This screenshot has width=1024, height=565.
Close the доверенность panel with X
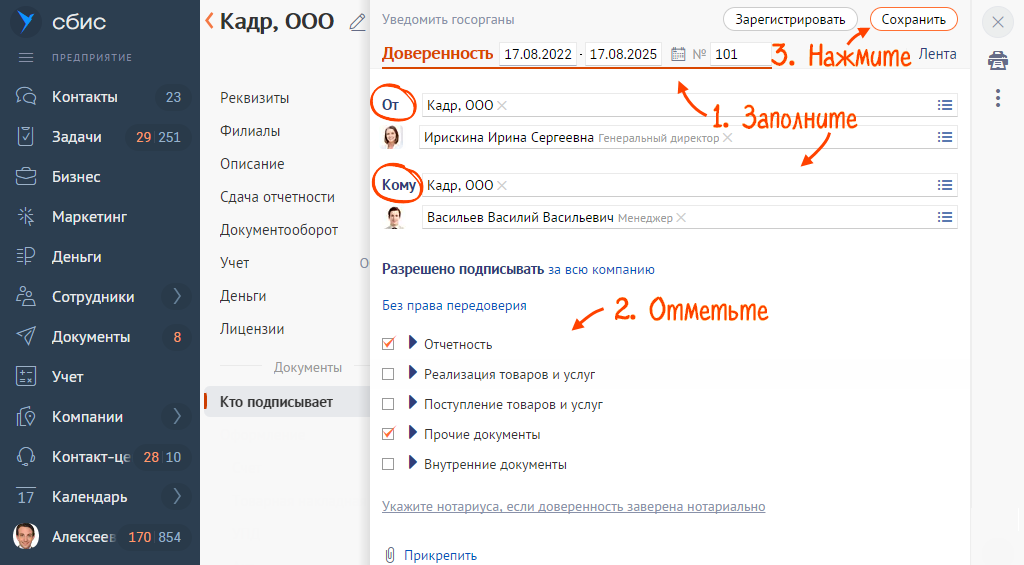pos(998,22)
